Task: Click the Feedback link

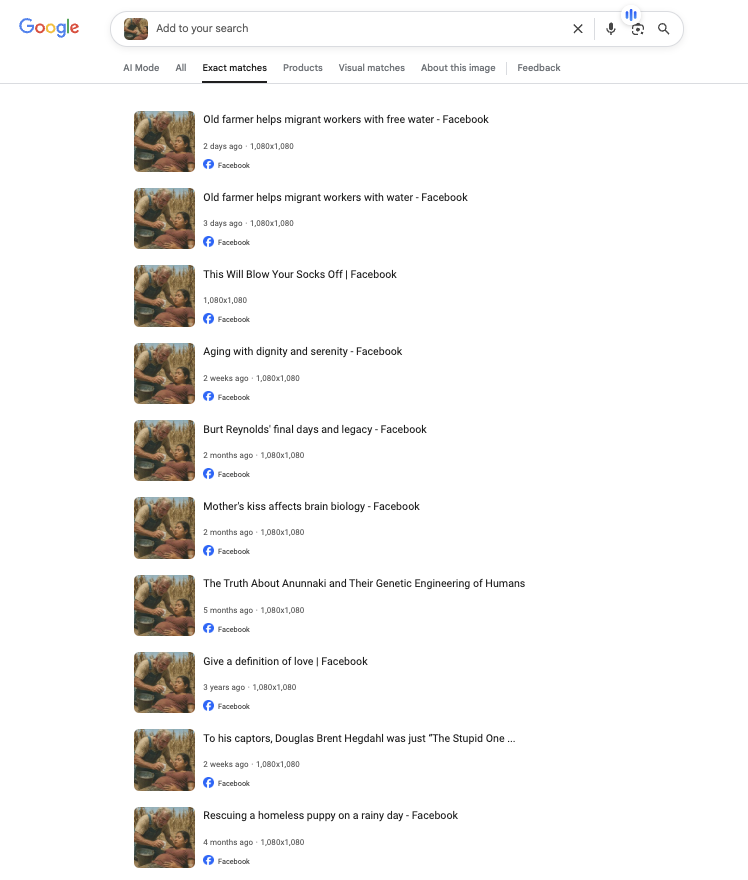Action: click(539, 67)
